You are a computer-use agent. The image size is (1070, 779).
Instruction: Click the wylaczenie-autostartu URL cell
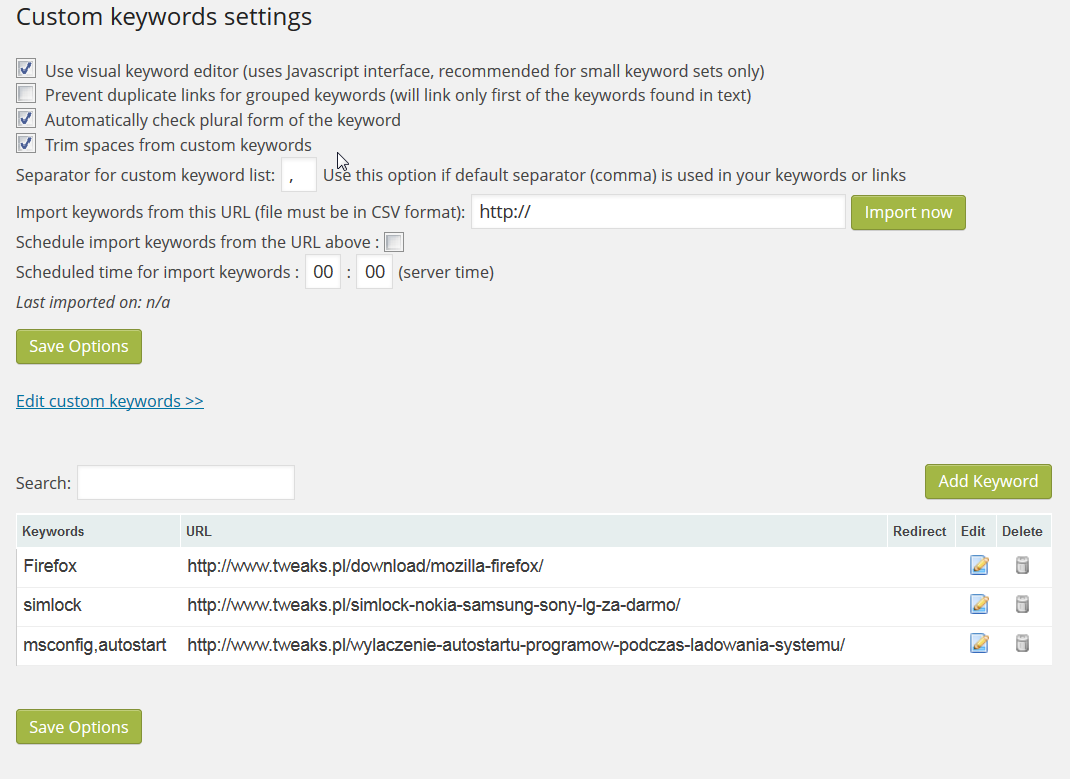coord(534,645)
